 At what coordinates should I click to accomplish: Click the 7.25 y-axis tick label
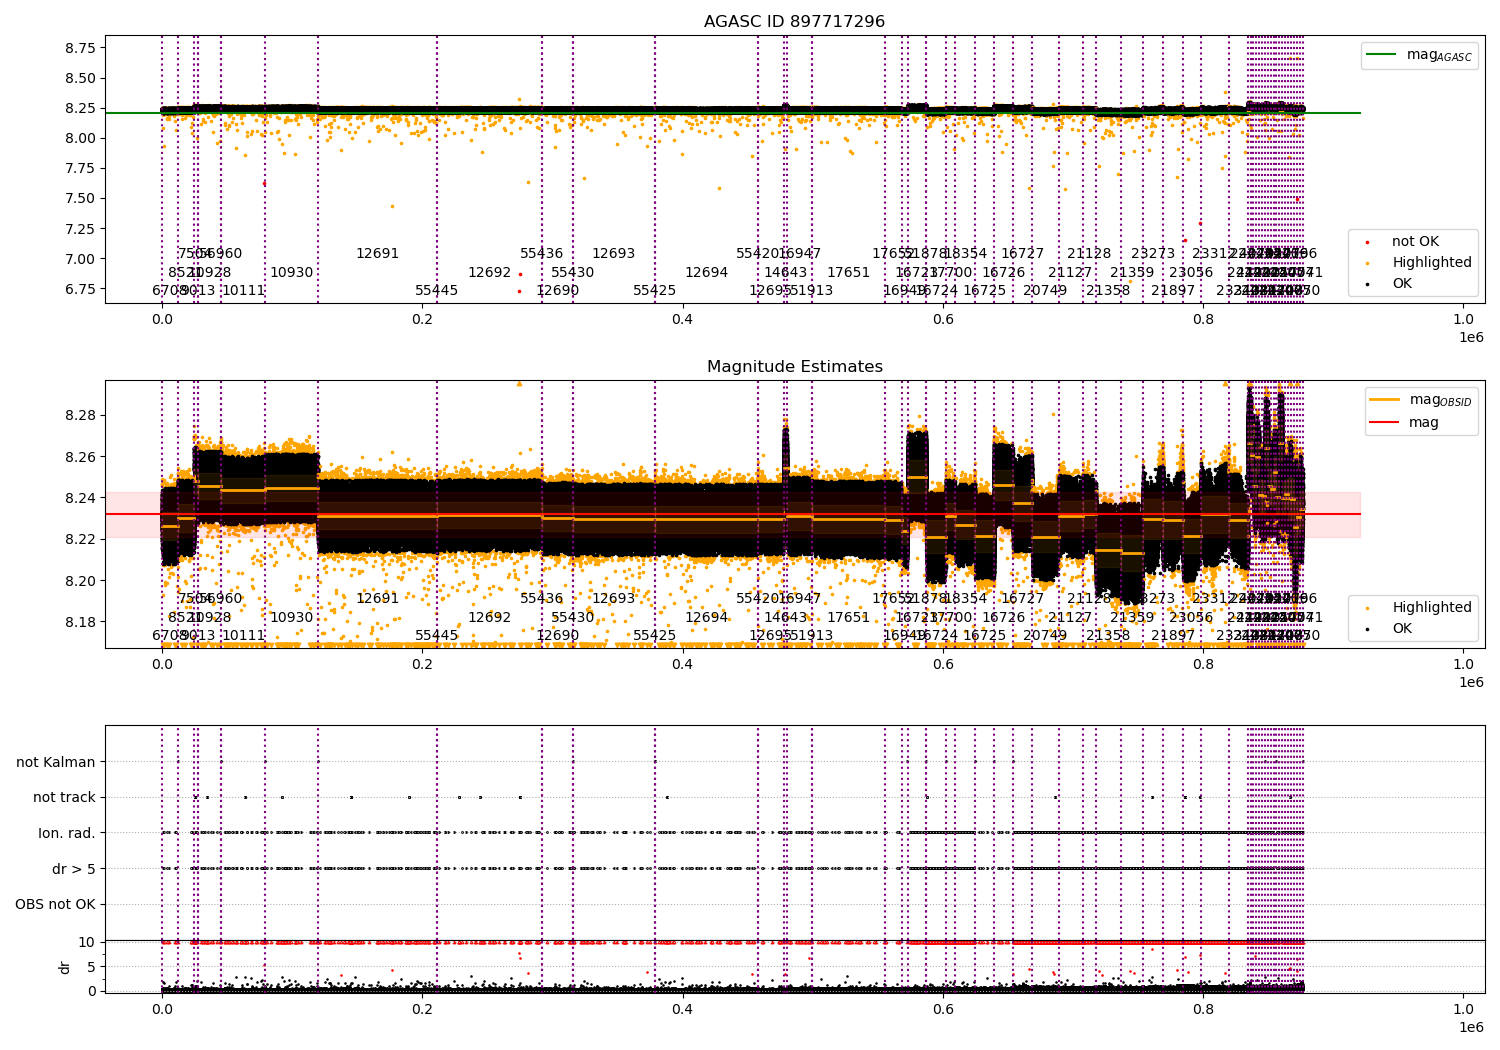tap(80, 229)
